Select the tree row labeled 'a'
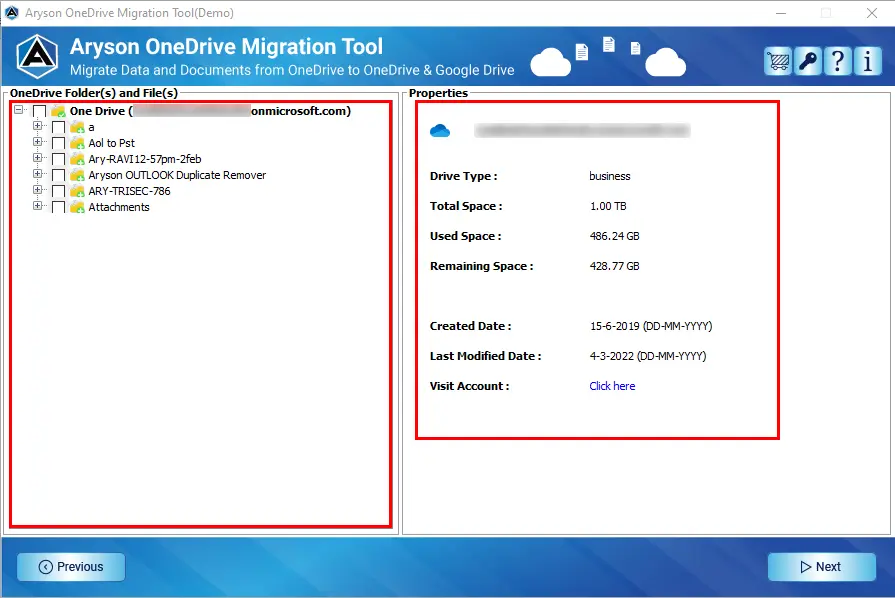This screenshot has height=598, width=895. pos(91,127)
